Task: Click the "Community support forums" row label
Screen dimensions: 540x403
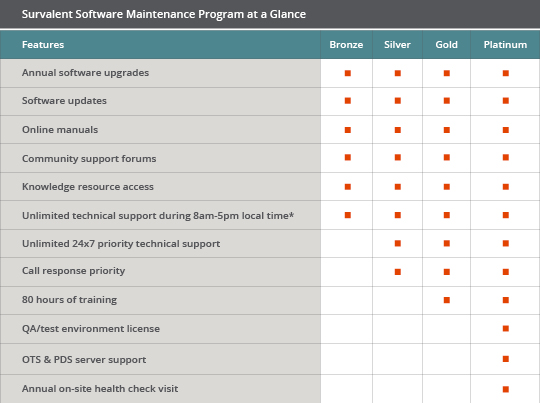Action: pos(89,158)
